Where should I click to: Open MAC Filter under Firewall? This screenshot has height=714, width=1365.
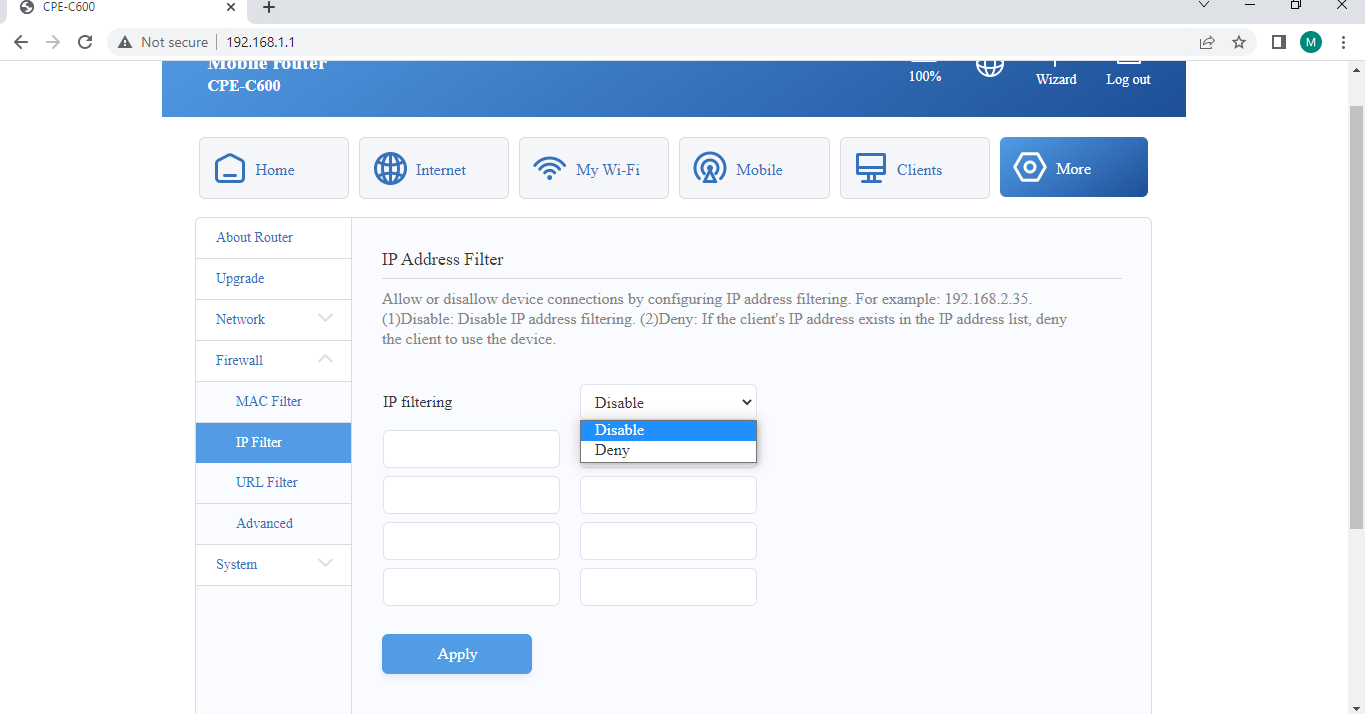(274, 402)
